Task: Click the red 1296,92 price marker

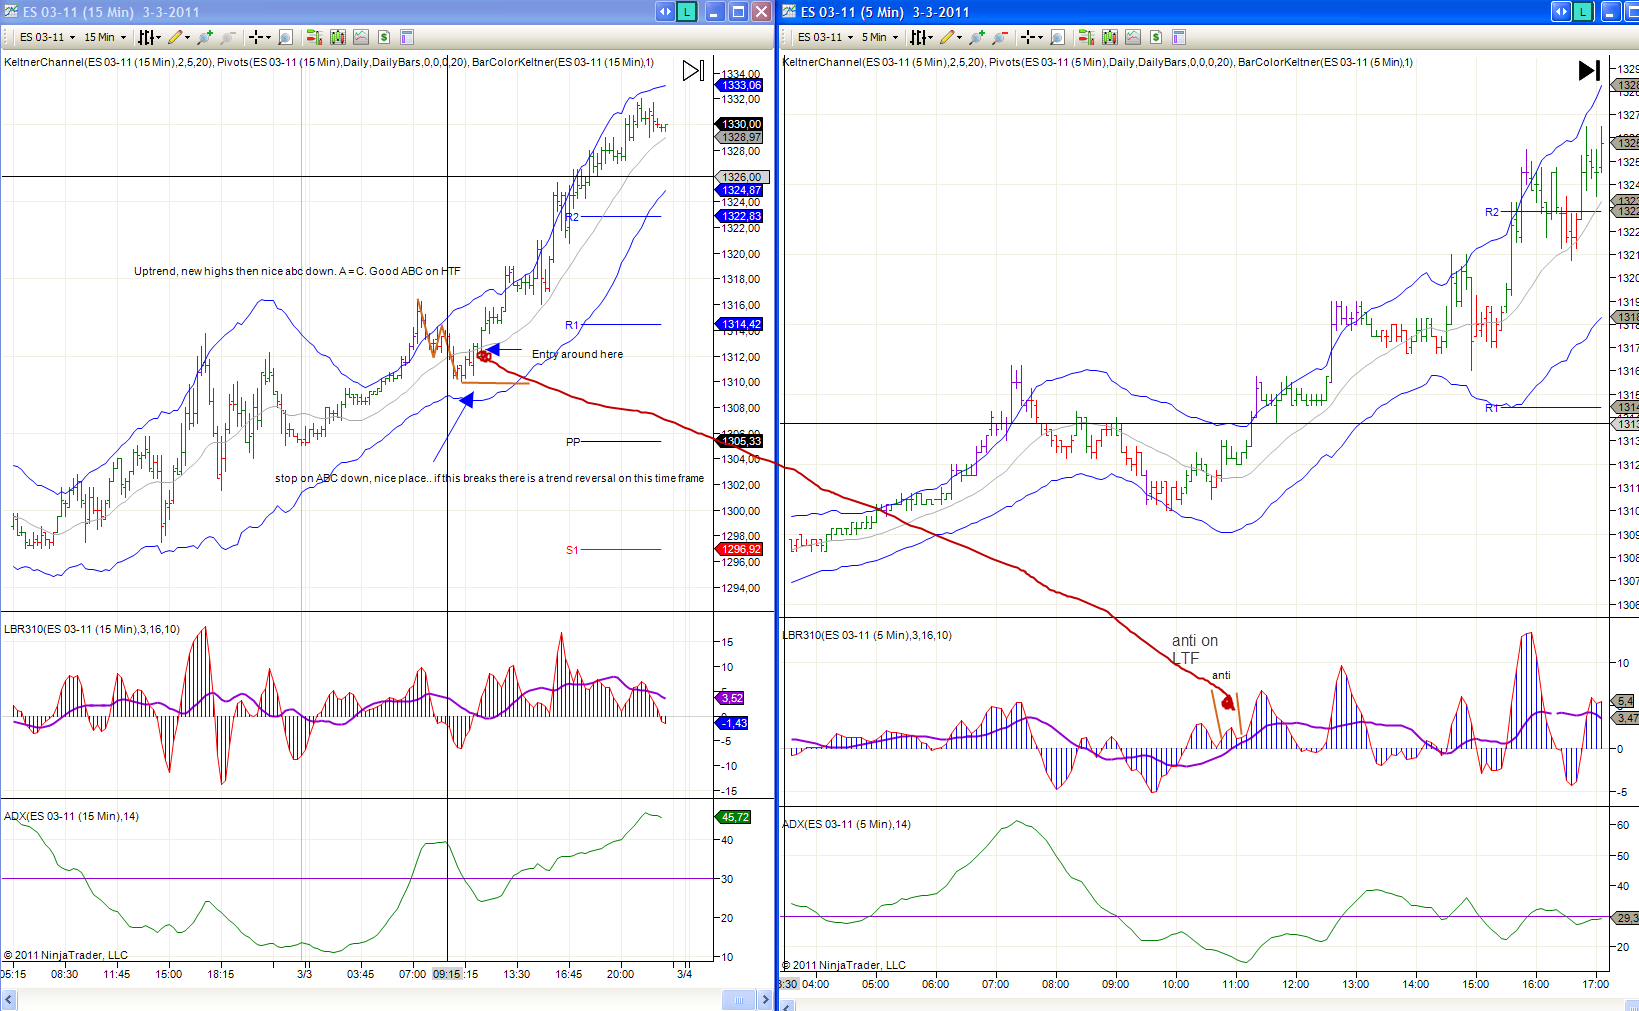Action: point(741,549)
